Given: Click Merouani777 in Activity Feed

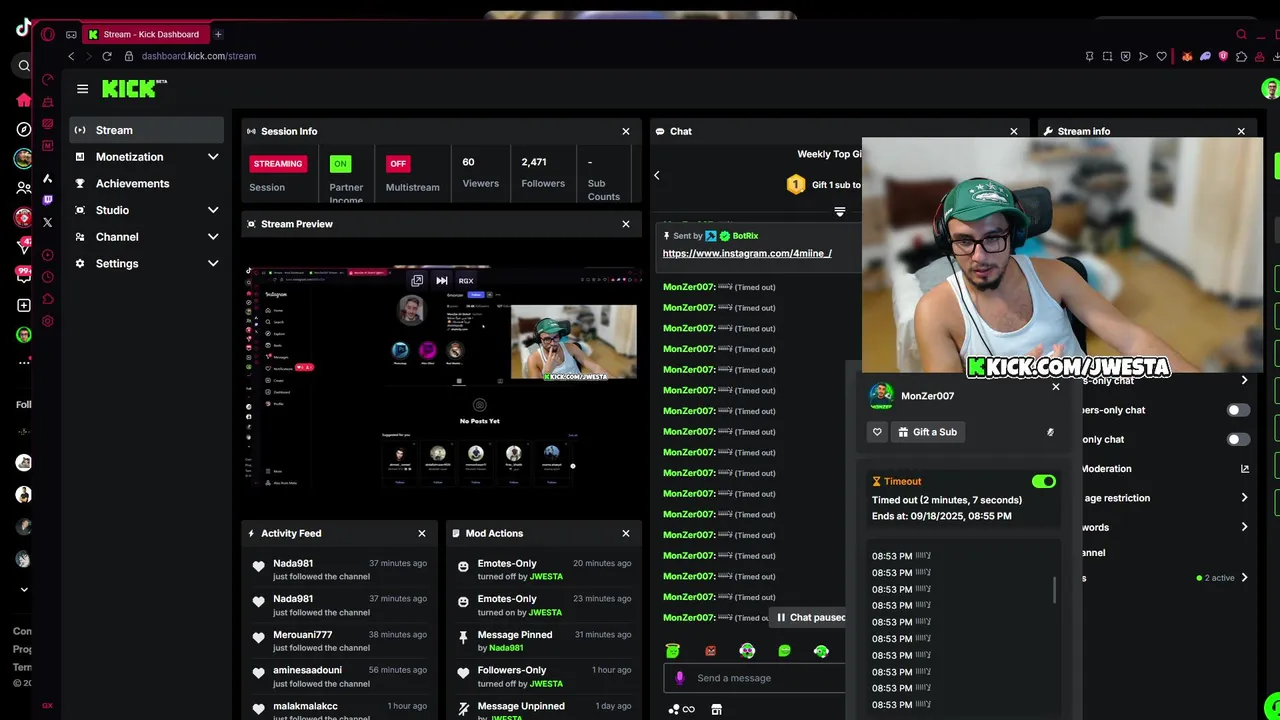Looking at the screenshot, I should pyautogui.click(x=303, y=635).
